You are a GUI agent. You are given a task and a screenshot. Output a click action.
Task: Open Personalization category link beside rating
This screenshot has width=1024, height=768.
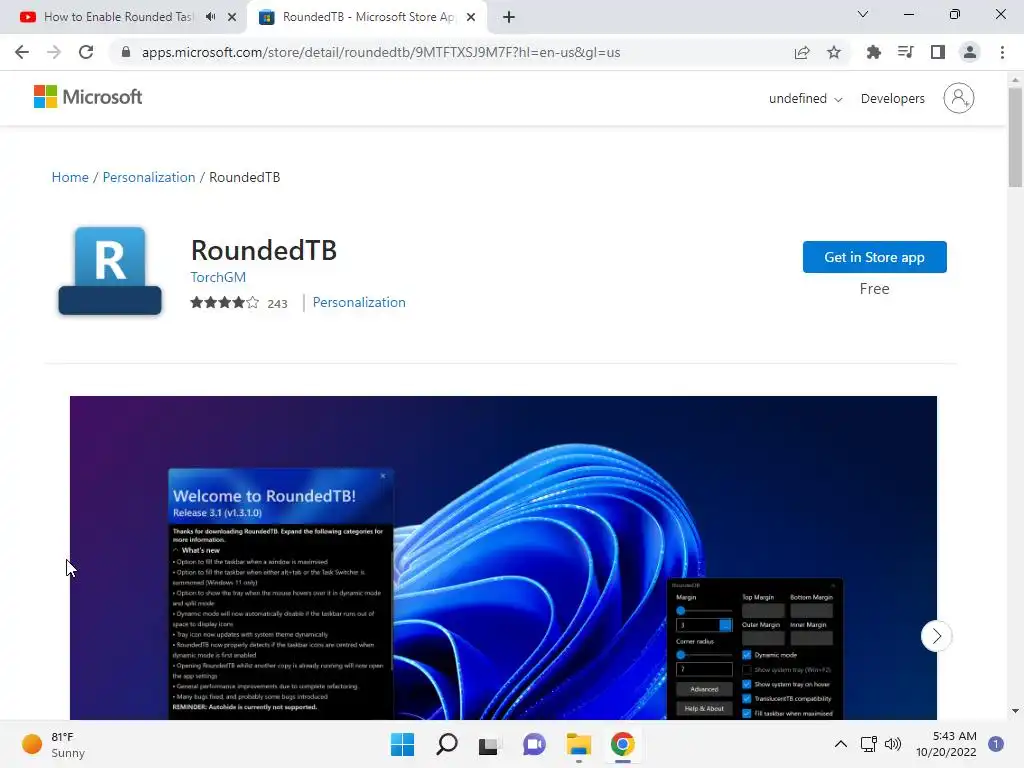359,302
